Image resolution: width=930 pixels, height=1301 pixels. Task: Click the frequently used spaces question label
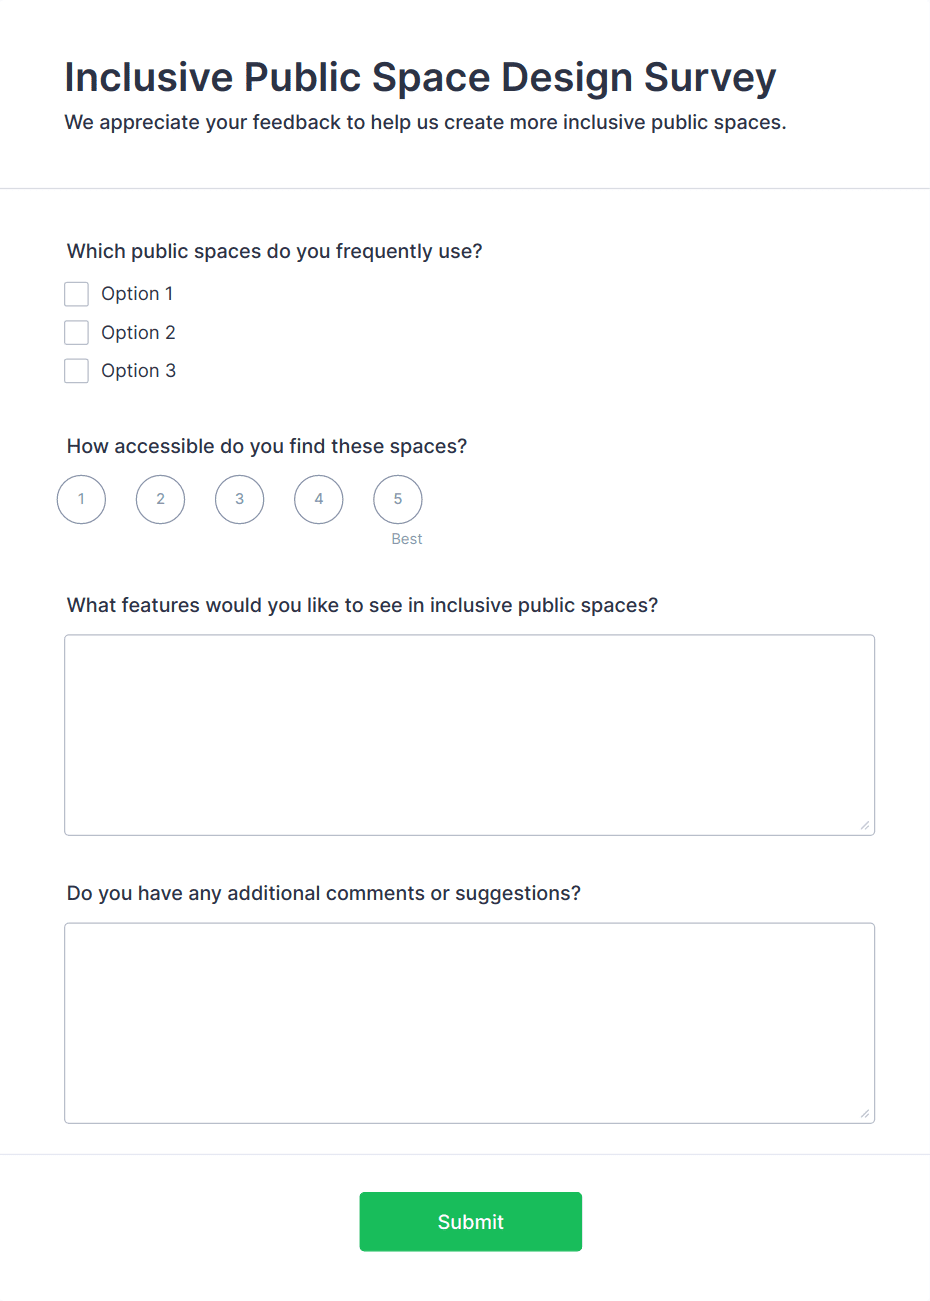(275, 251)
